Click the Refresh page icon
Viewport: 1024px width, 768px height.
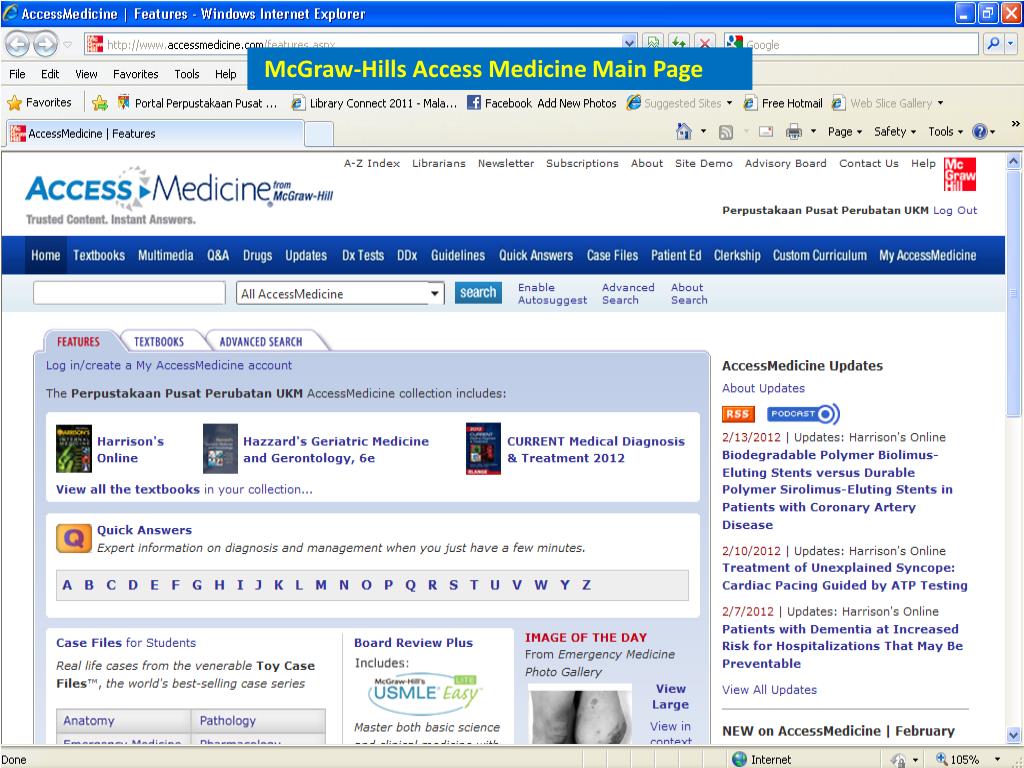679,44
